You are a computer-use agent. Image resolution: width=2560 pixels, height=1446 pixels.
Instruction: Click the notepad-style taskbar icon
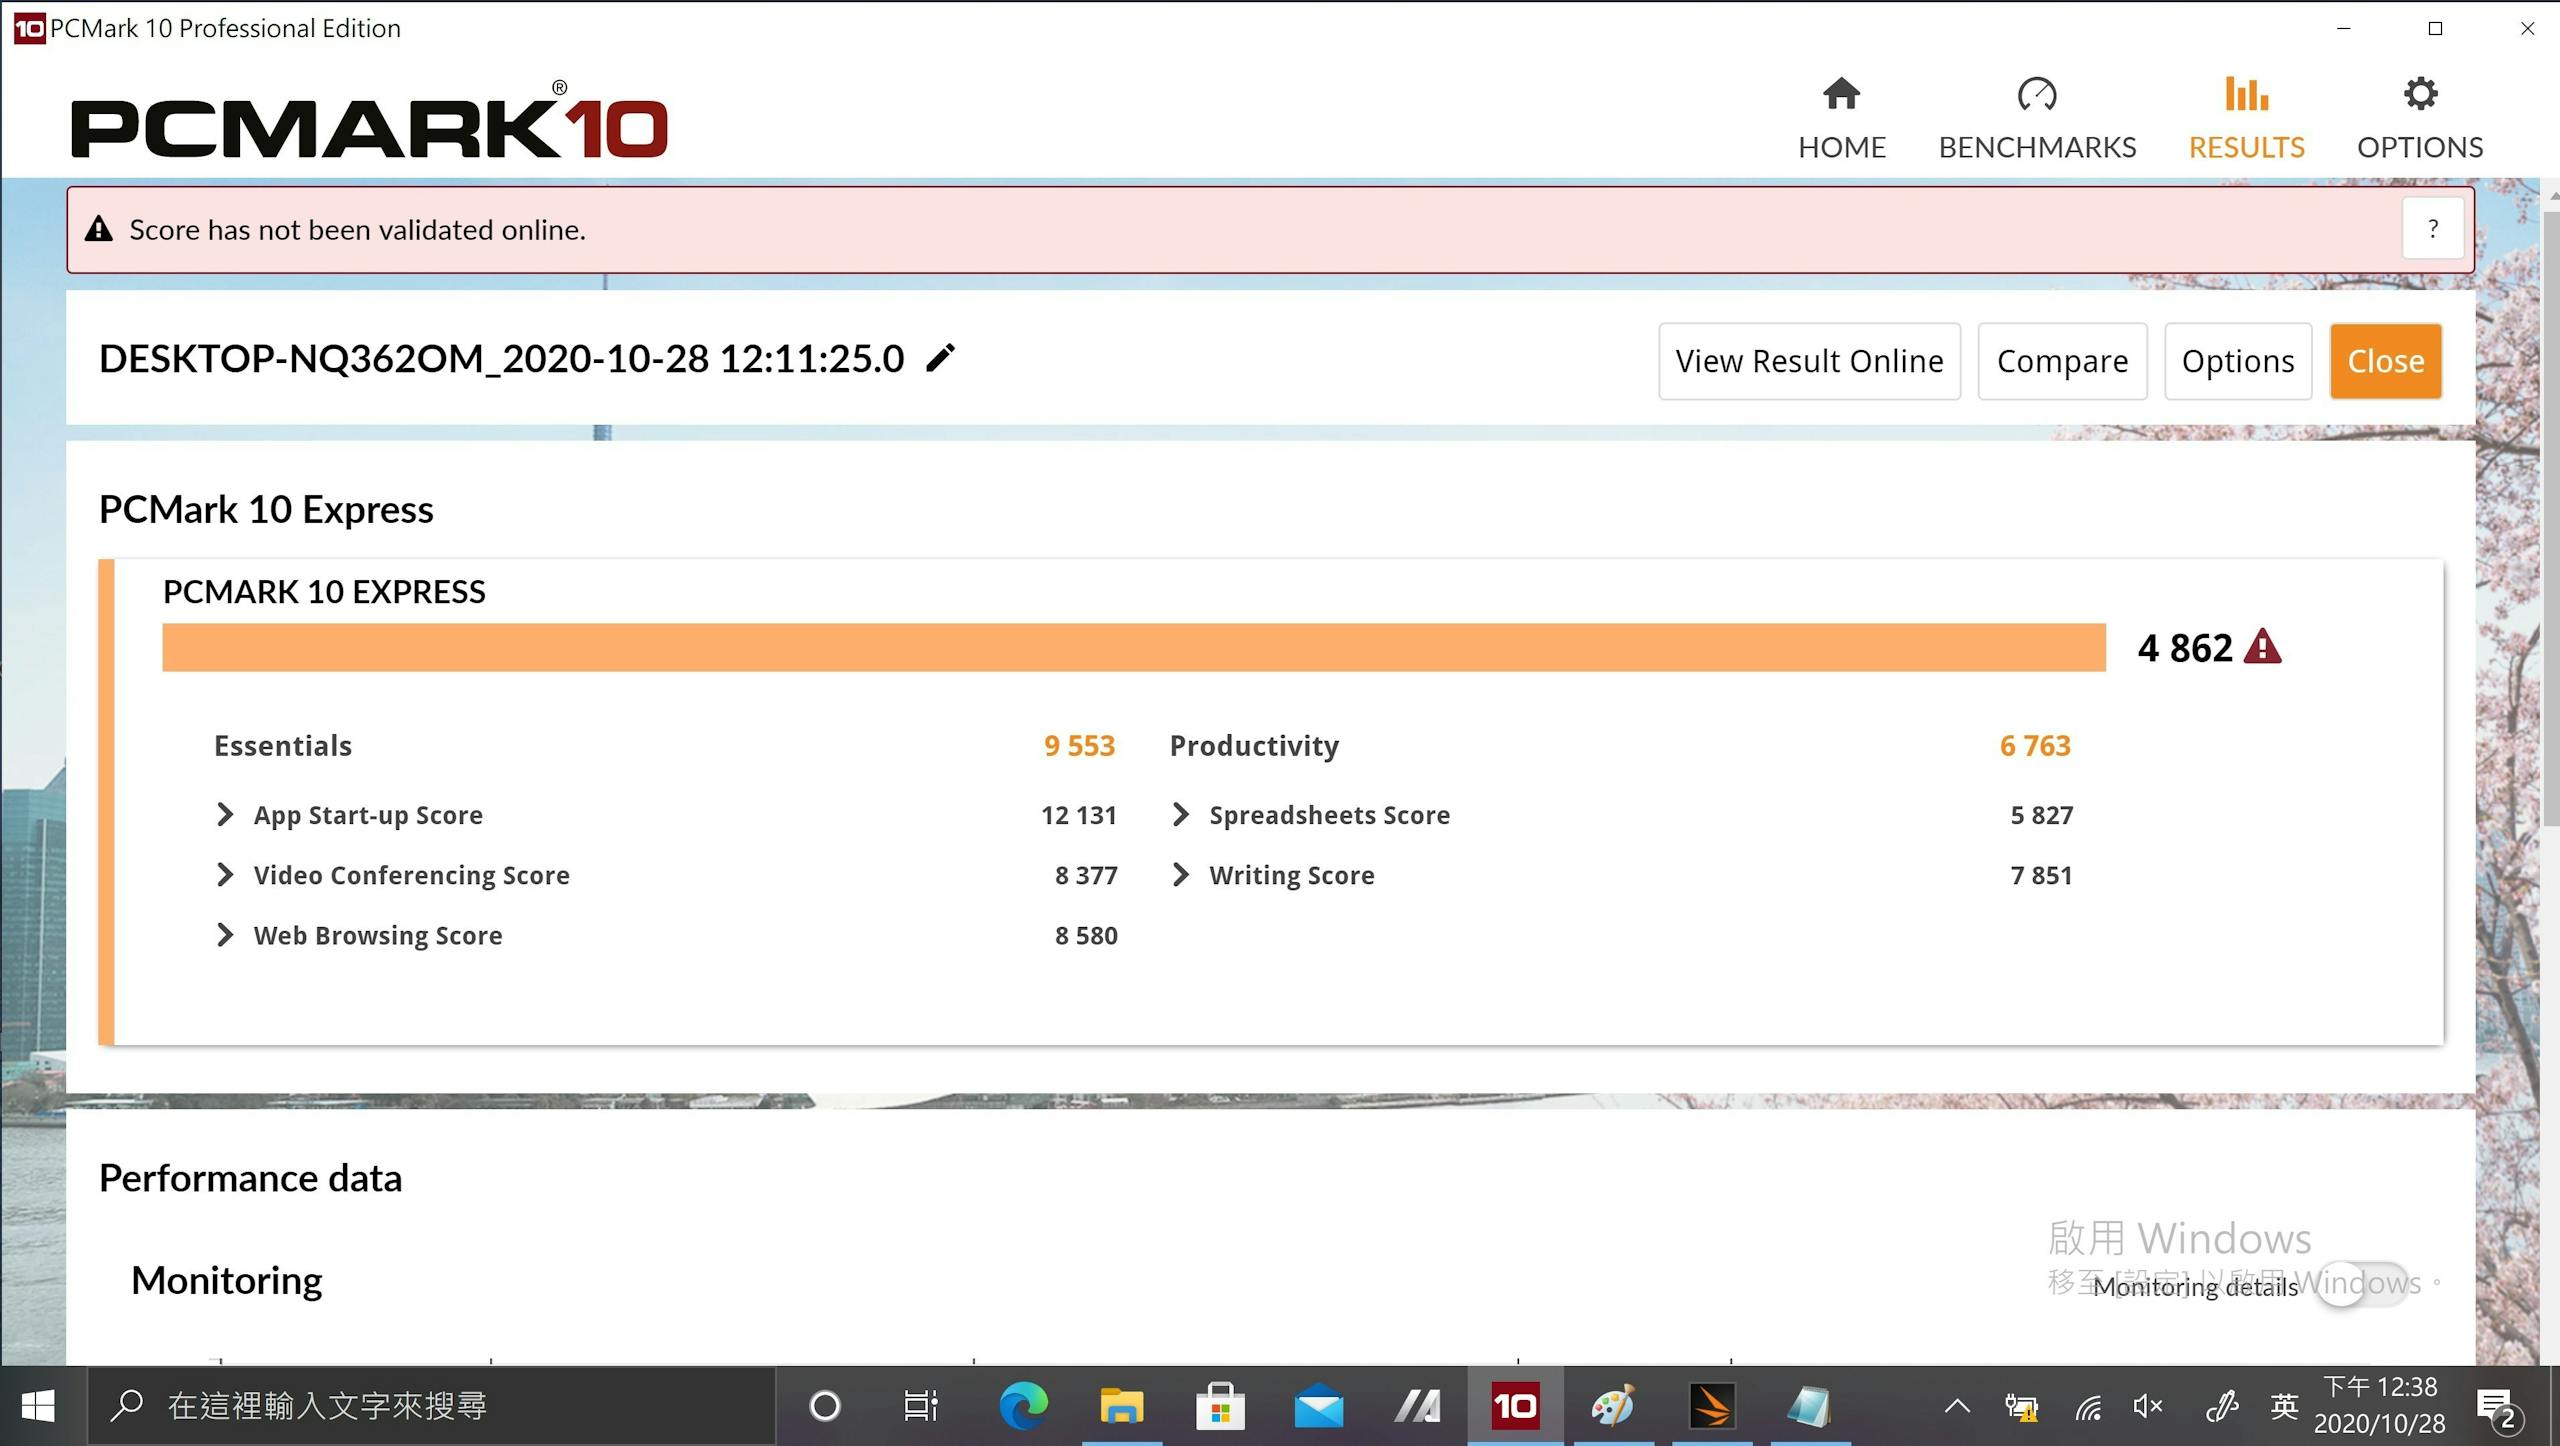click(1810, 1406)
